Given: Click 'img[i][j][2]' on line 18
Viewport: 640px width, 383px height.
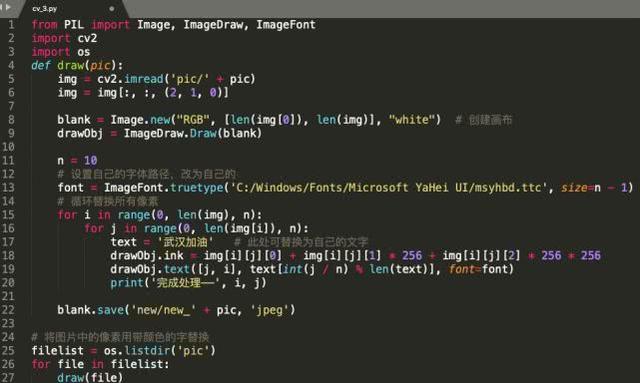Looking at the screenshot, I should [x=481, y=256].
